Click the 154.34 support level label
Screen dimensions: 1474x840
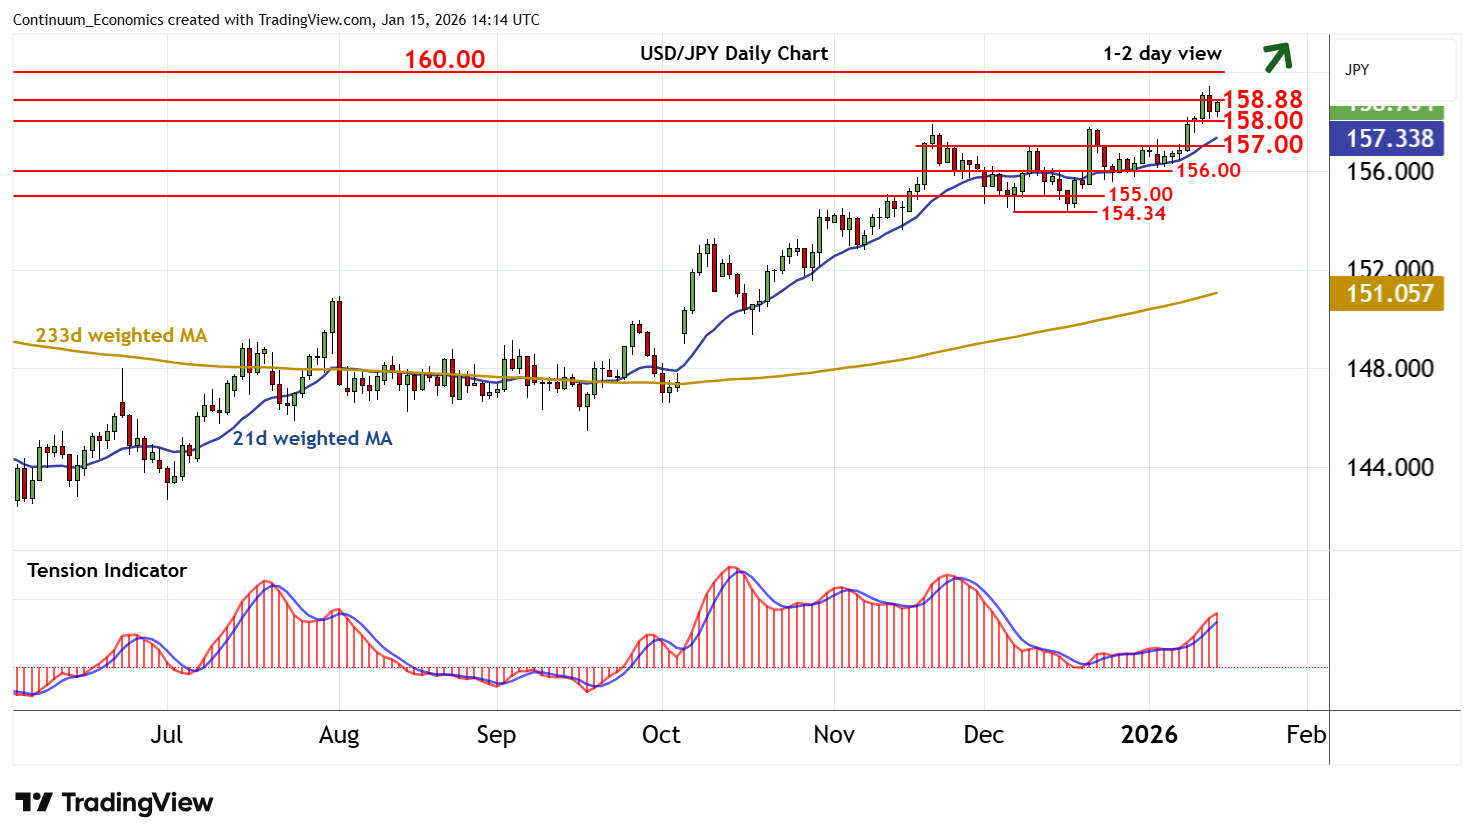coord(1133,213)
